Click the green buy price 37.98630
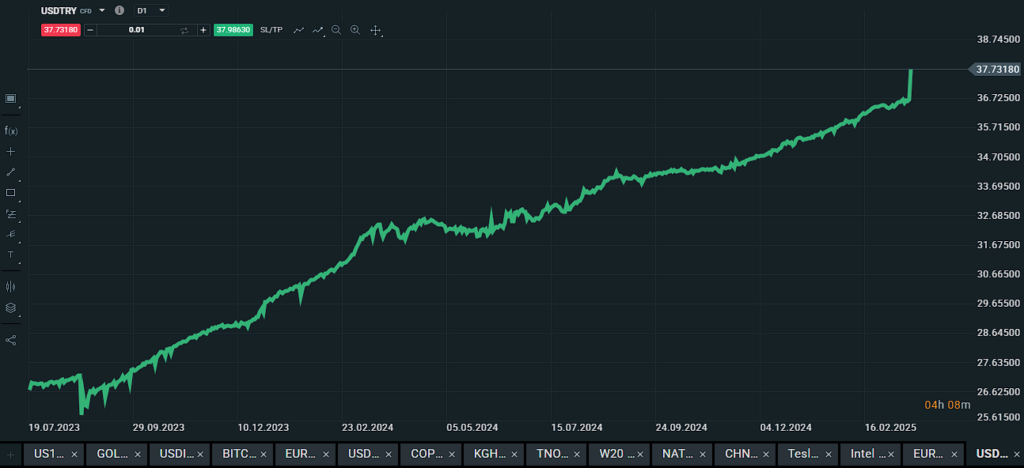This screenshot has width=1024, height=468. [233, 30]
